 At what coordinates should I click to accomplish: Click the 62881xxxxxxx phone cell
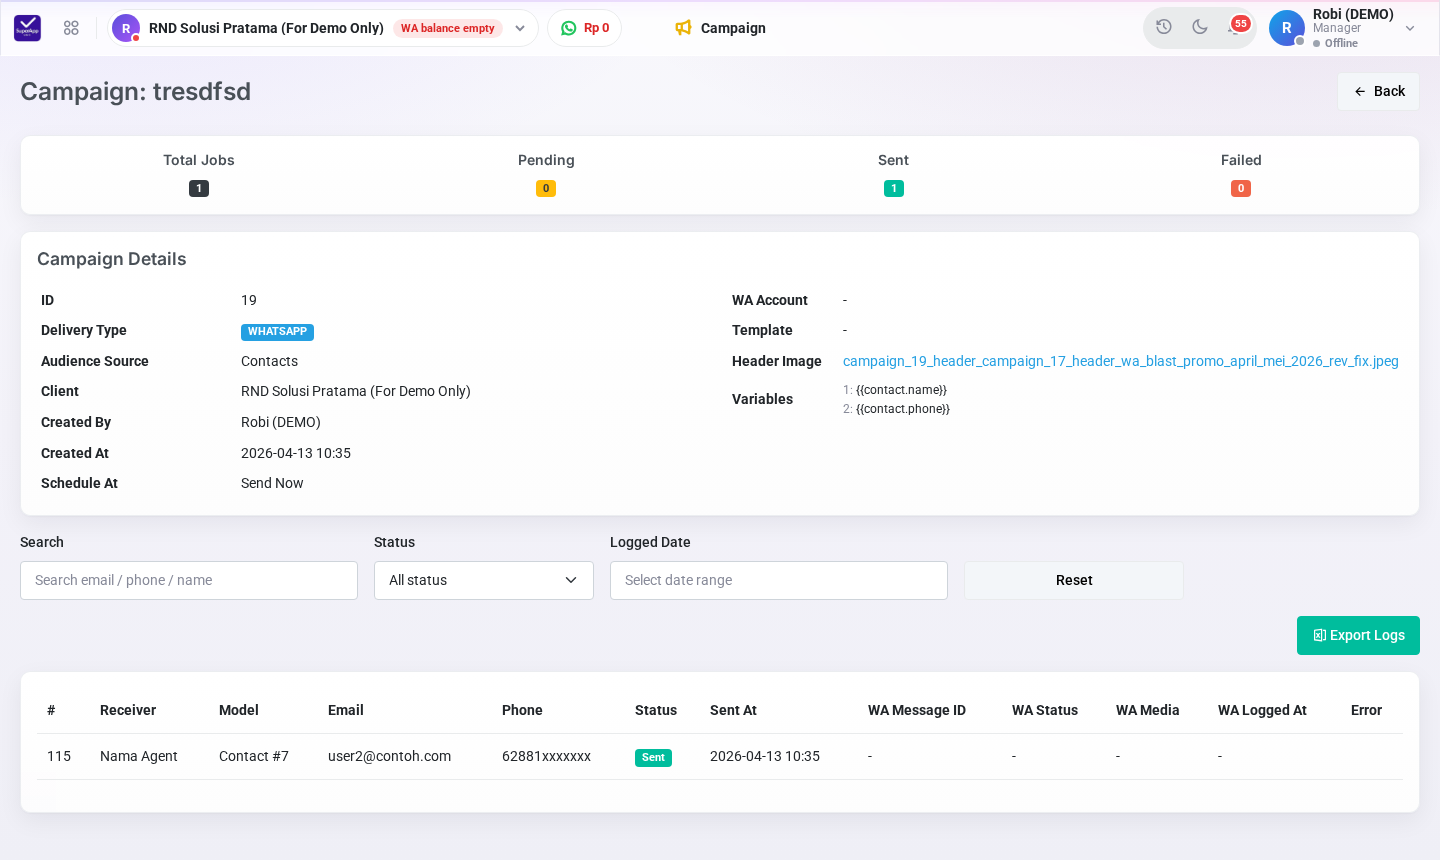[546, 756]
